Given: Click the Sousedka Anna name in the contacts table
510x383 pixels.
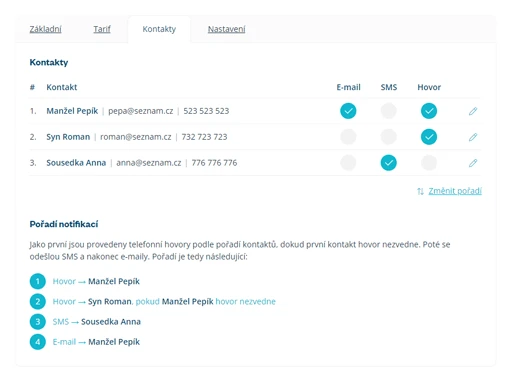Looking at the screenshot, I should coord(76,163).
